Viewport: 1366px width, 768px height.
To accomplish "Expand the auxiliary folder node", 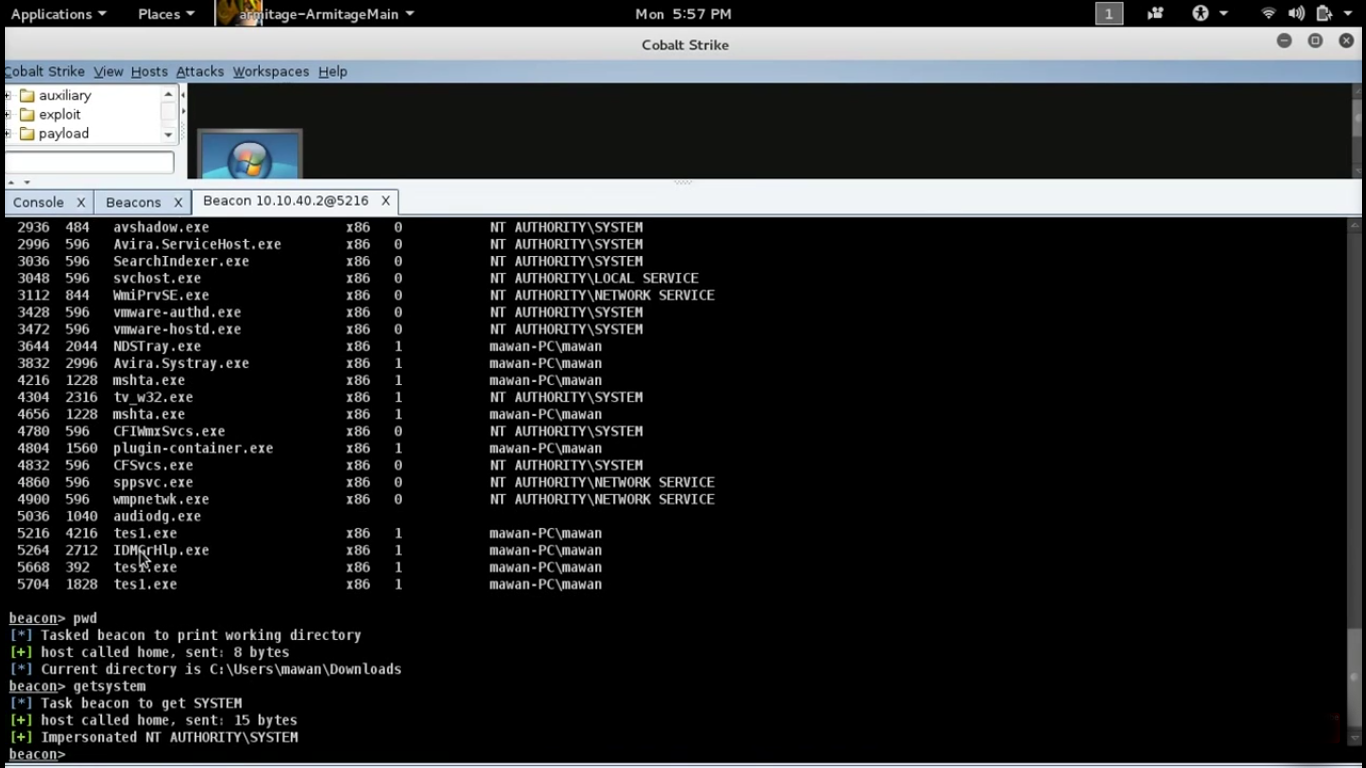I will pos(8,96).
